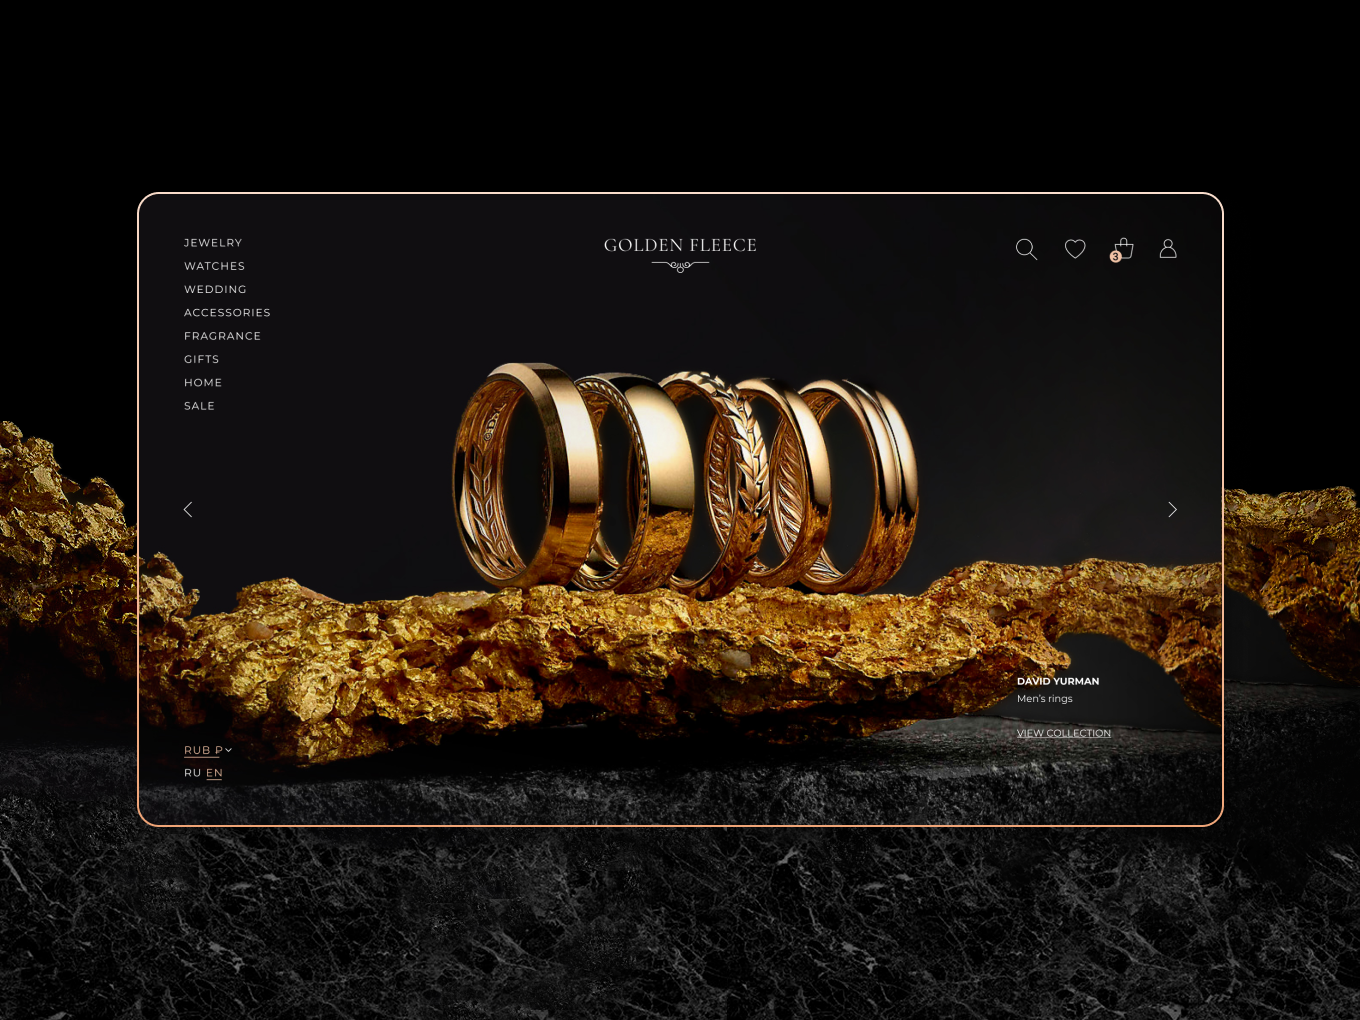Click the gold rings hero image
Image resolution: width=1360 pixels, height=1020 pixels.
pyautogui.click(x=685, y=480)
